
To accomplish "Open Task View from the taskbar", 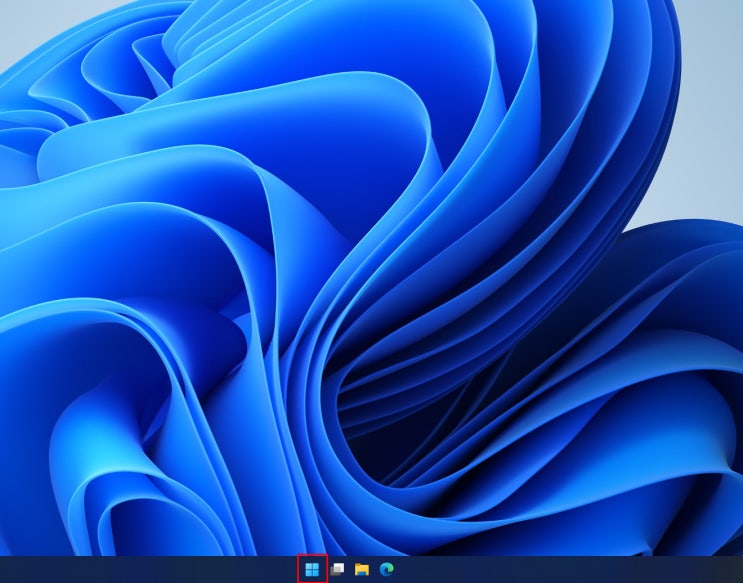I will point(337,569).
